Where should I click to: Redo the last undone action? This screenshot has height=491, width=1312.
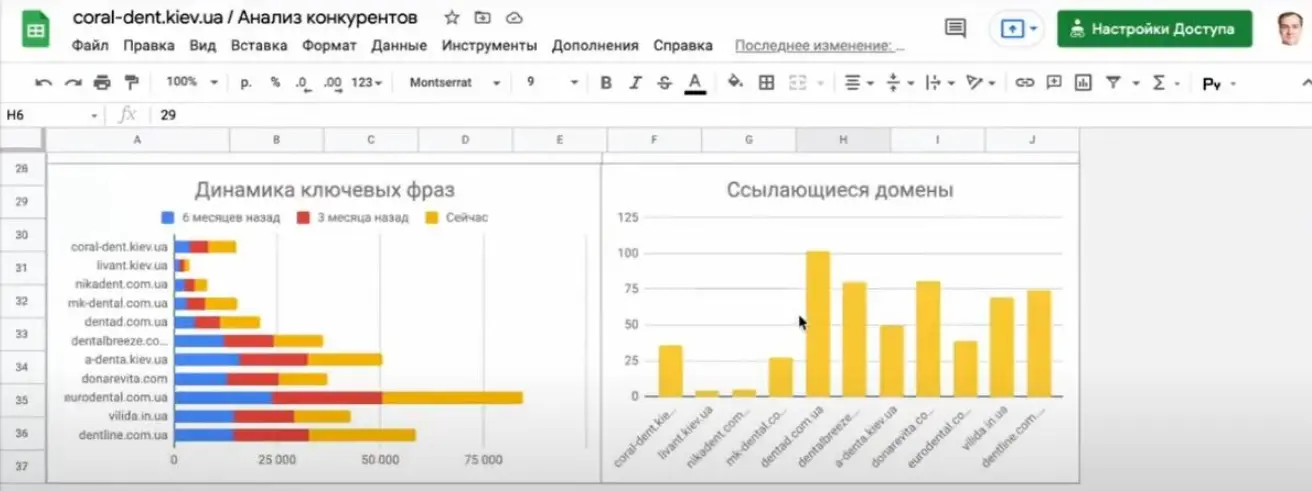pyautogui.click(x=73, y=83)
